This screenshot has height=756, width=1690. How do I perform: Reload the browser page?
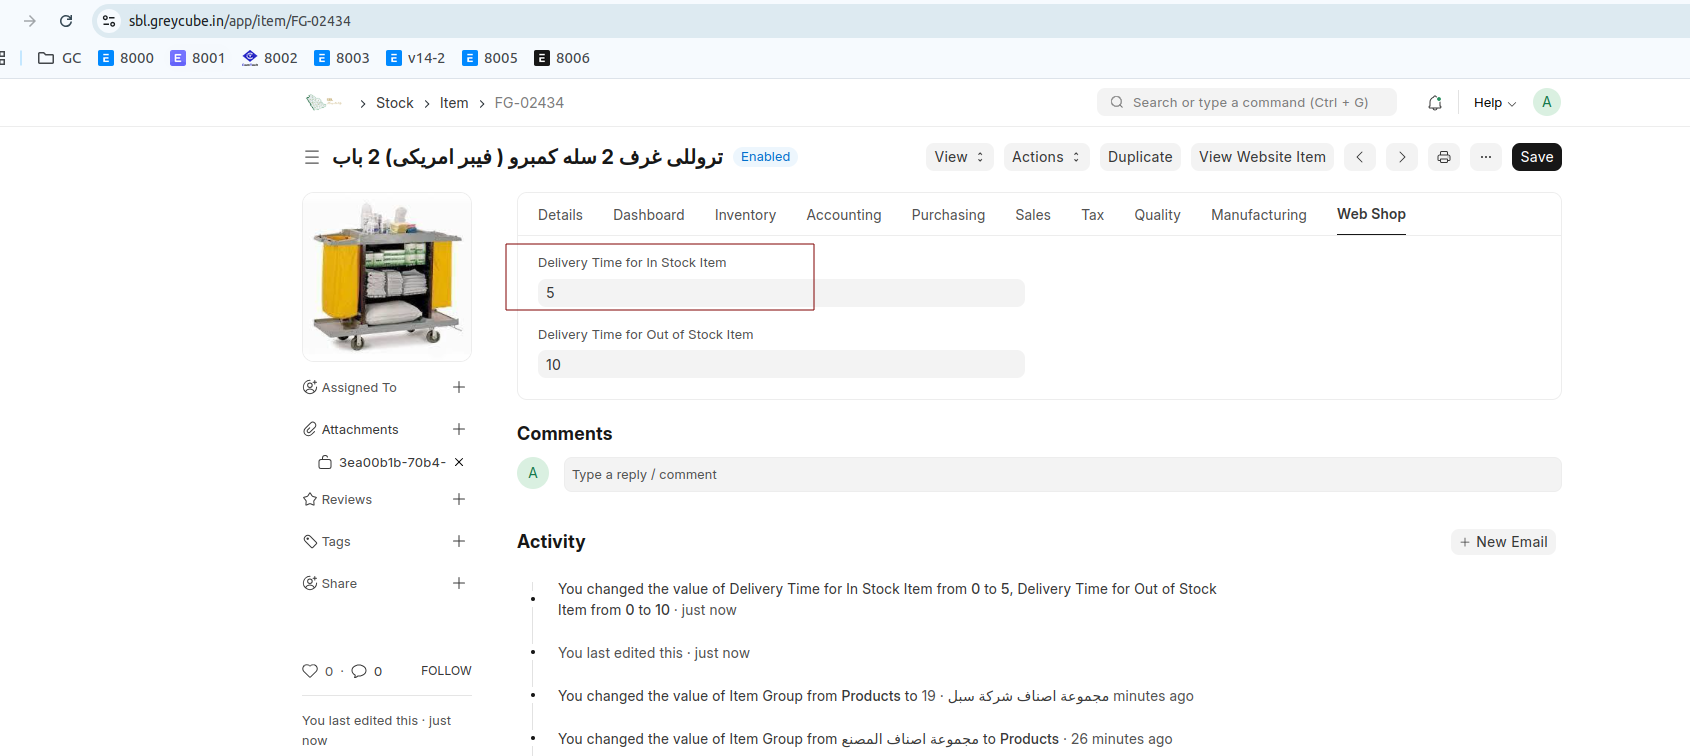point(66,21)
